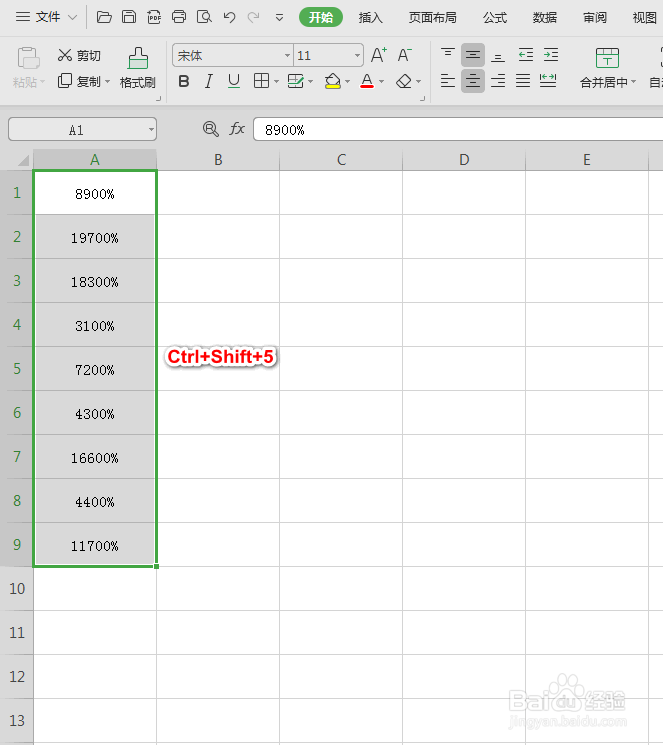This screenshot has height=745, width=663.
Task: Align text left
Action: (x=447, y=81)
